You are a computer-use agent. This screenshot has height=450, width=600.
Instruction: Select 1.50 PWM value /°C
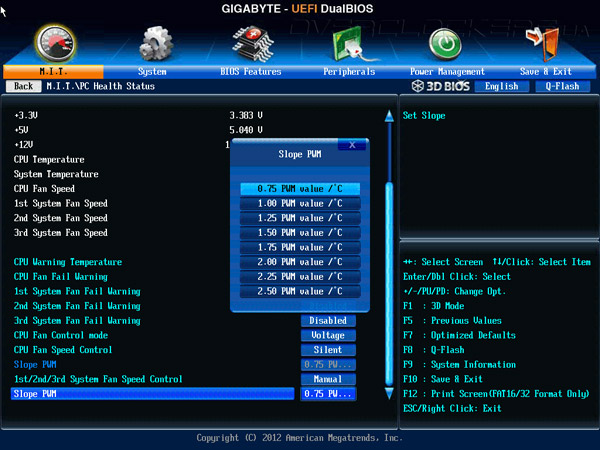pos(300,233)
